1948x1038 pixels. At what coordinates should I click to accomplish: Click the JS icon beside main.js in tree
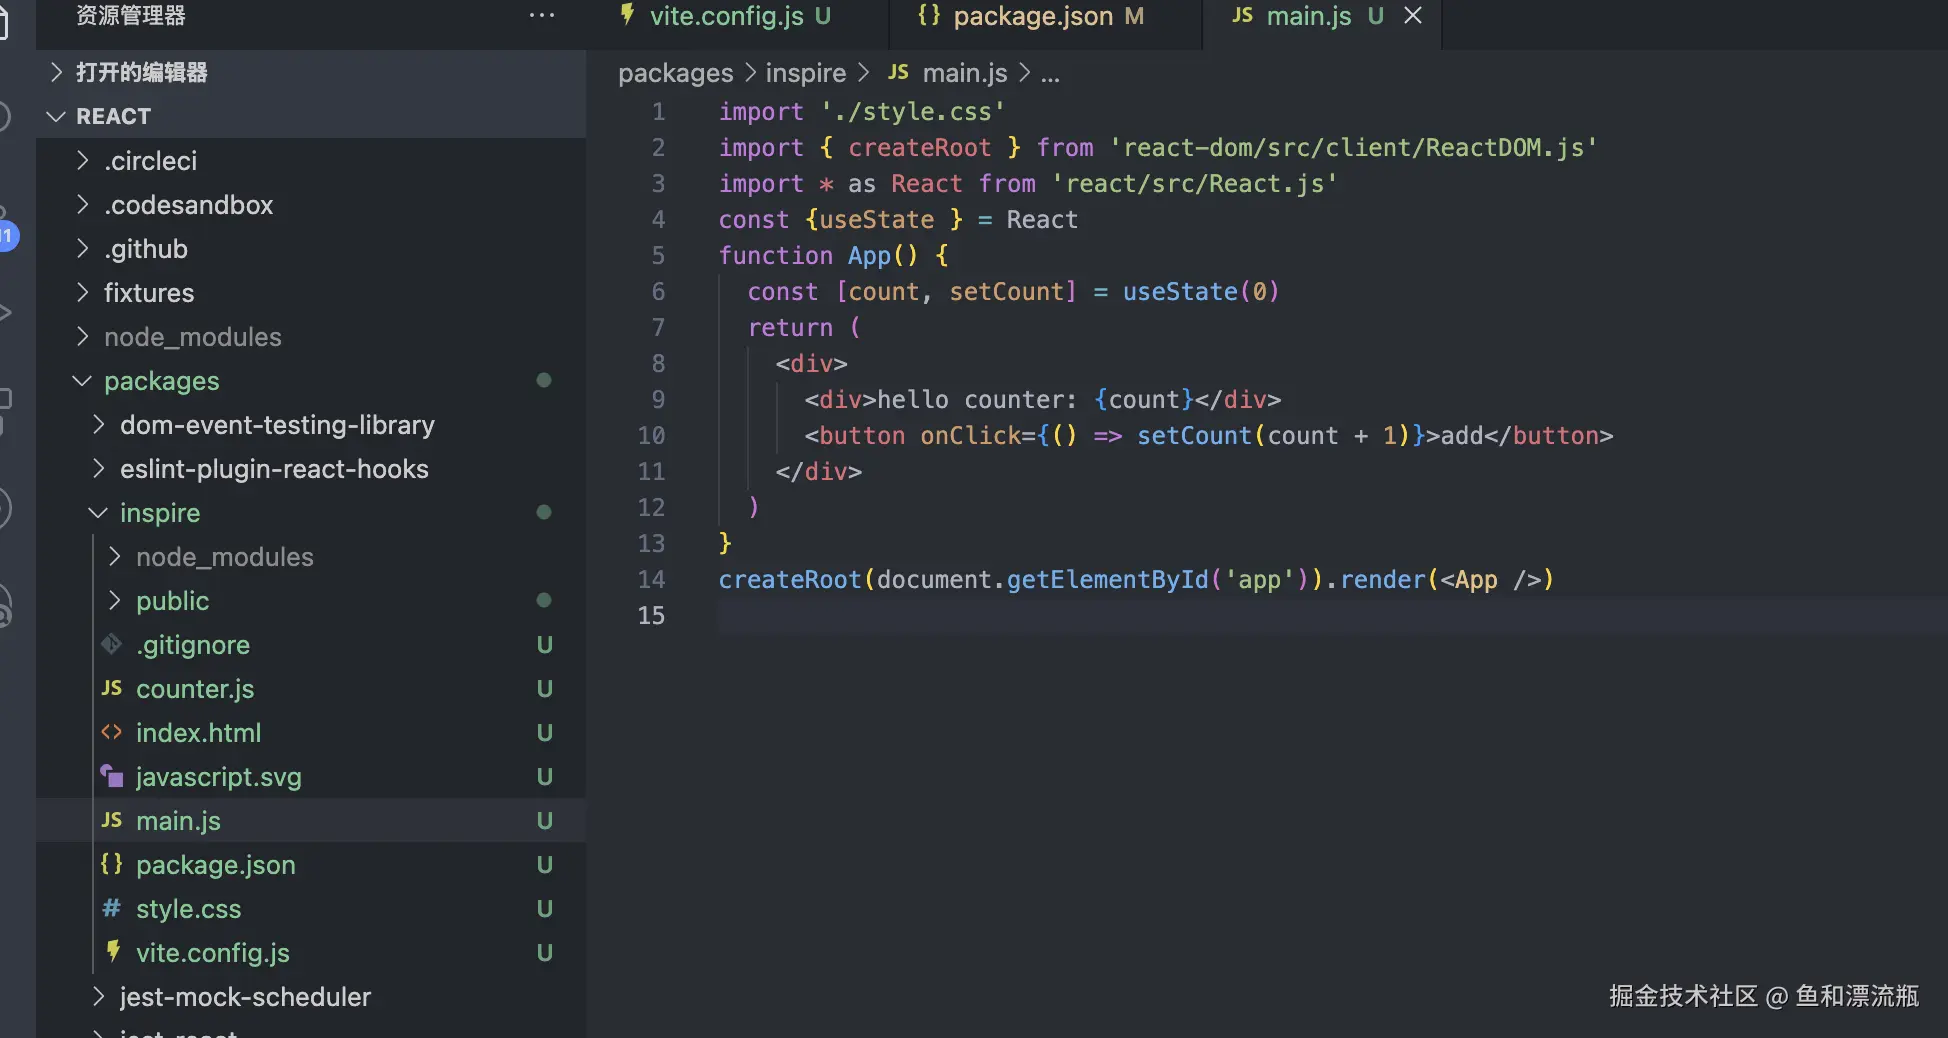coord(112,820)
